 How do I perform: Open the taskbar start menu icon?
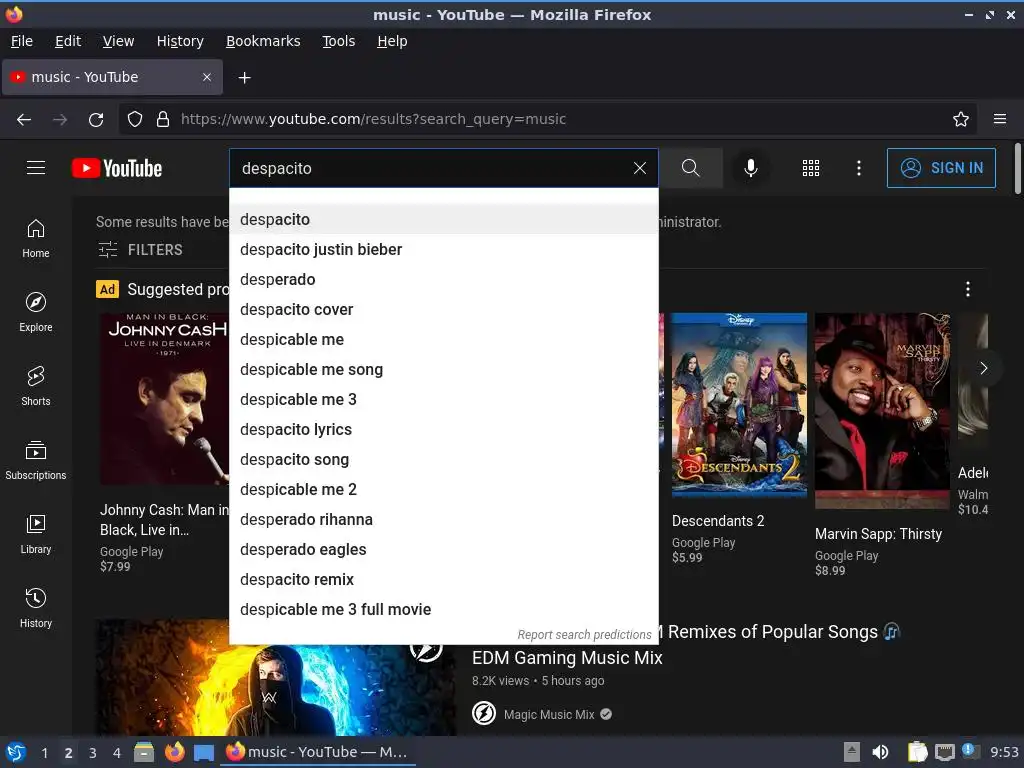pyautogui.click(x=16, y=752)
